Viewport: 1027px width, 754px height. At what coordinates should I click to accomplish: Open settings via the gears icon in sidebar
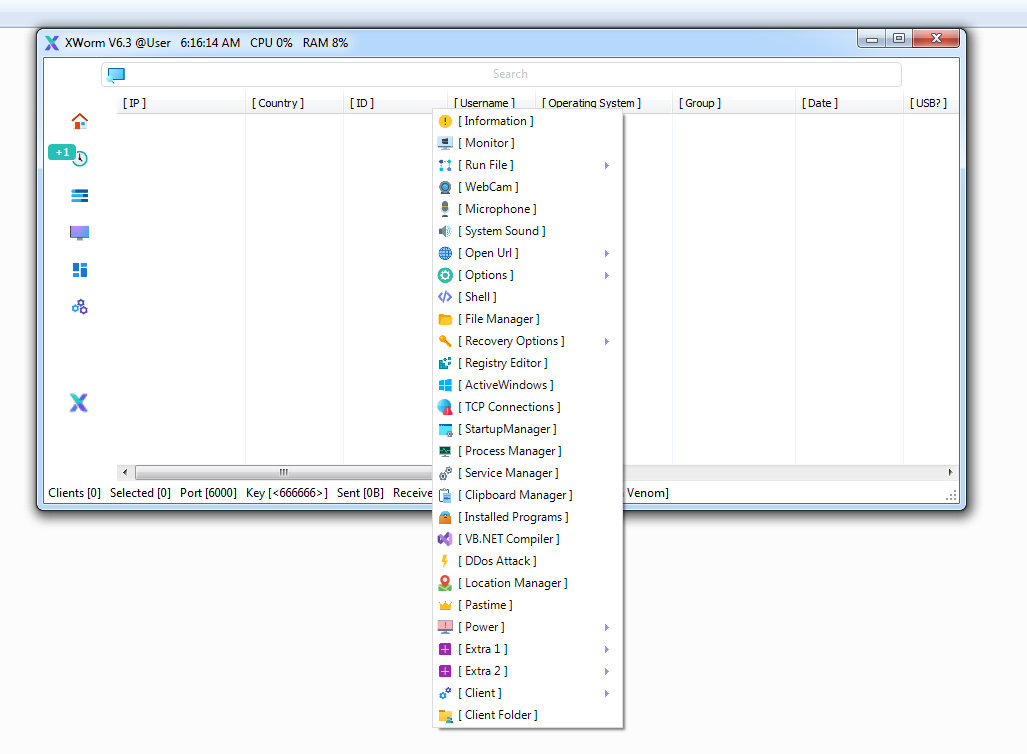(78, 306)
